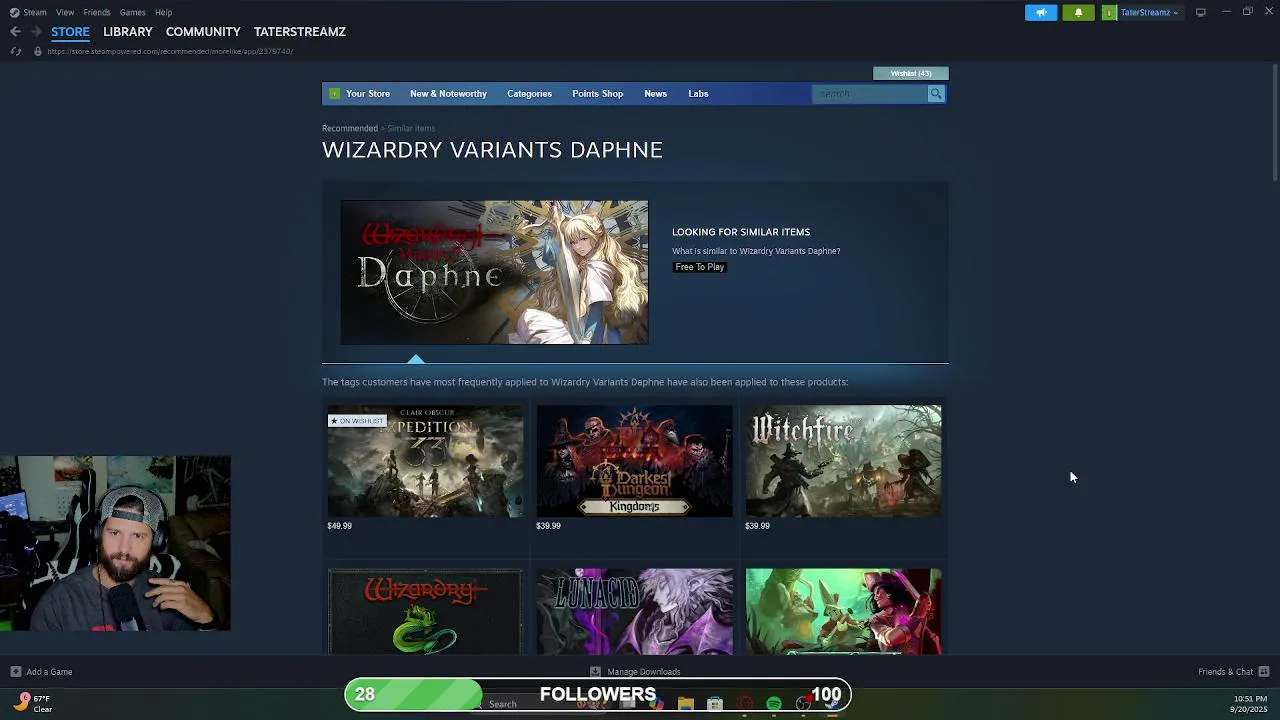Click the weather widget showing 67°F

[32, 704]
